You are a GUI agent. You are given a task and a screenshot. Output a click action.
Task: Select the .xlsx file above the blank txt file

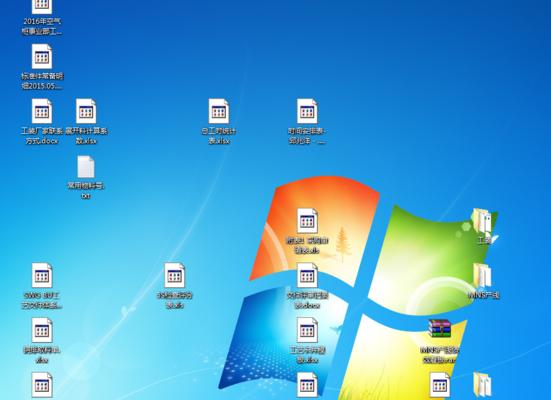click(86, 121)
